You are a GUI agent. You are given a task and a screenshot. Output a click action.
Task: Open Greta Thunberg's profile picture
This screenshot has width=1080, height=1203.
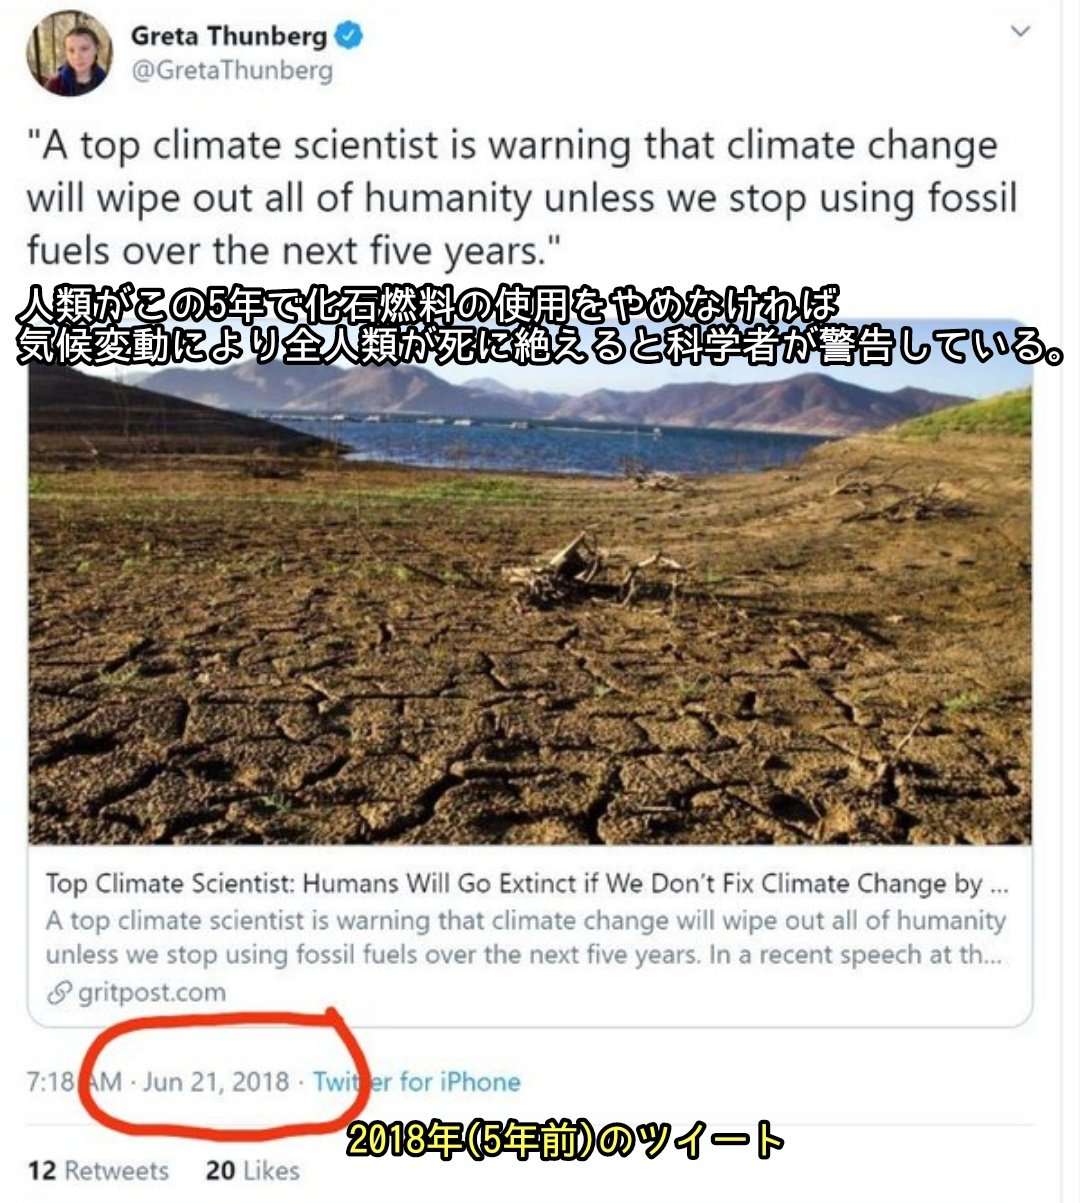[x=69, y=53]
